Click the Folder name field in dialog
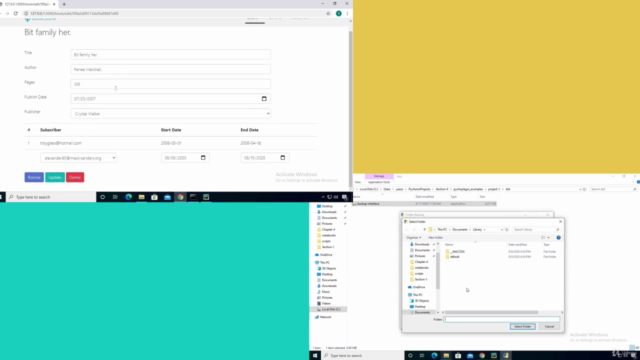 pyautogui.click(x=502, y=319)
